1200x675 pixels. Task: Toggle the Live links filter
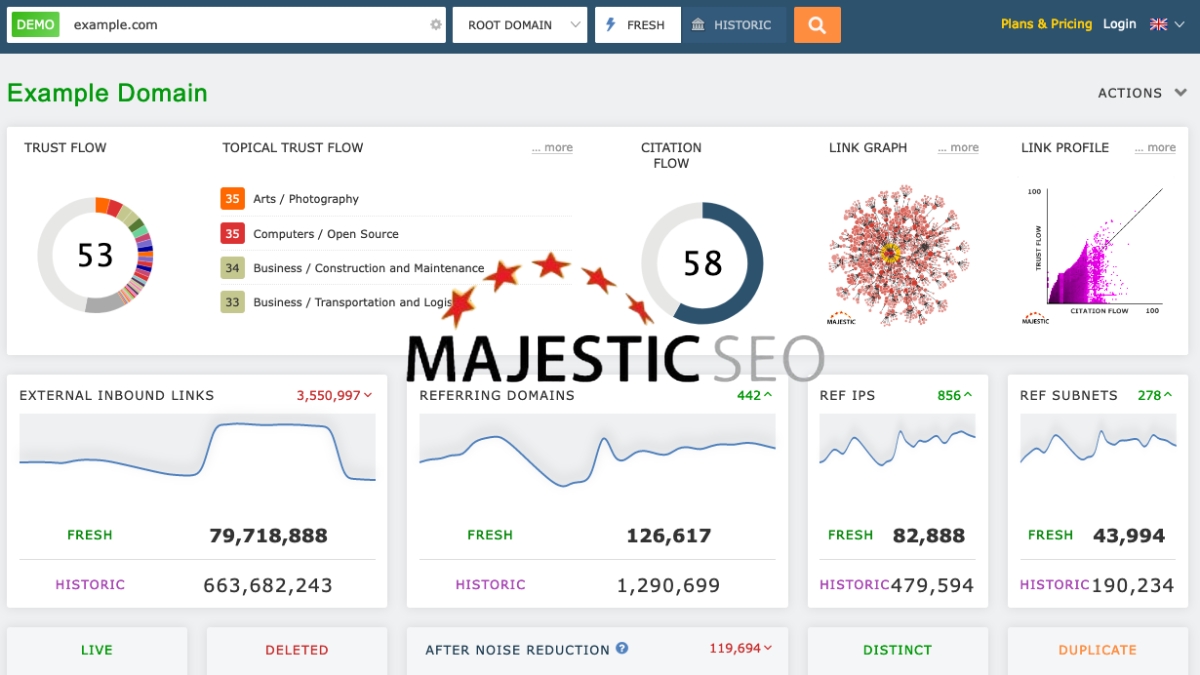click(x=96, y=649)
